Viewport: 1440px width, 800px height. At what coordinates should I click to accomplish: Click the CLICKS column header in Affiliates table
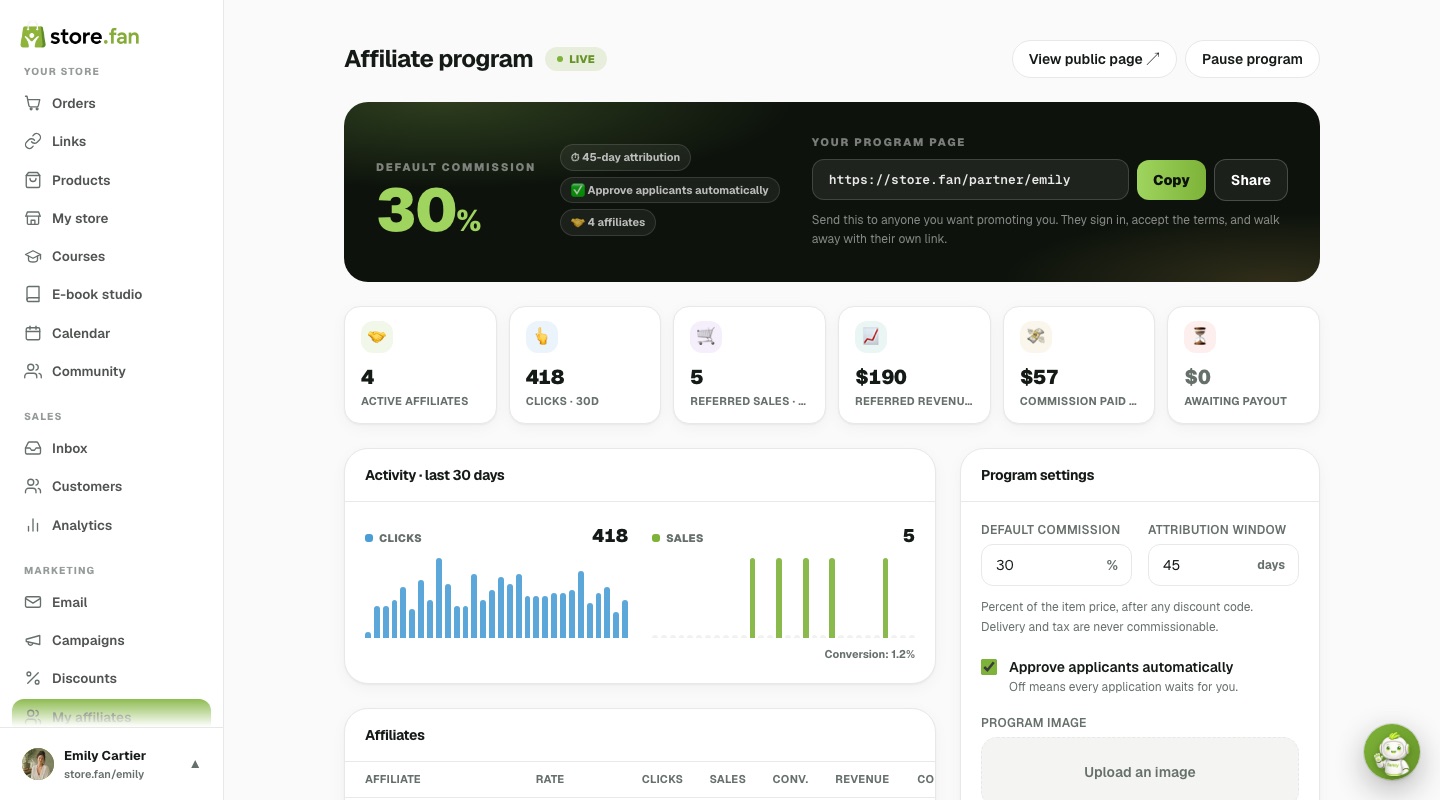click(x=662, y=779)
